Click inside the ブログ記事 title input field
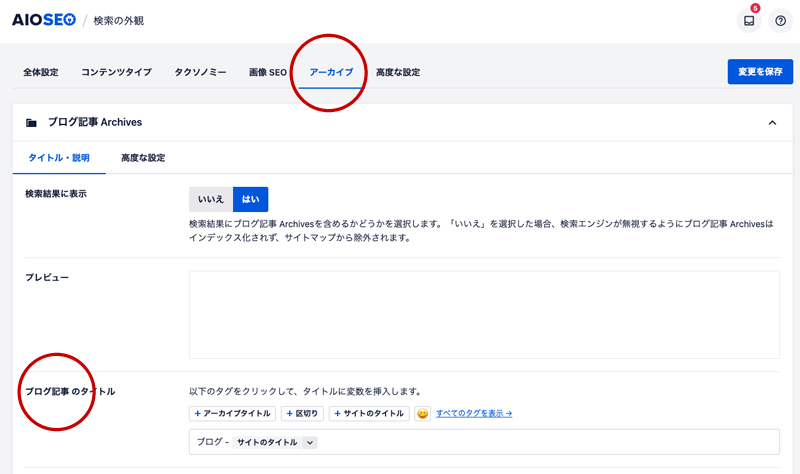 [484, 442]
